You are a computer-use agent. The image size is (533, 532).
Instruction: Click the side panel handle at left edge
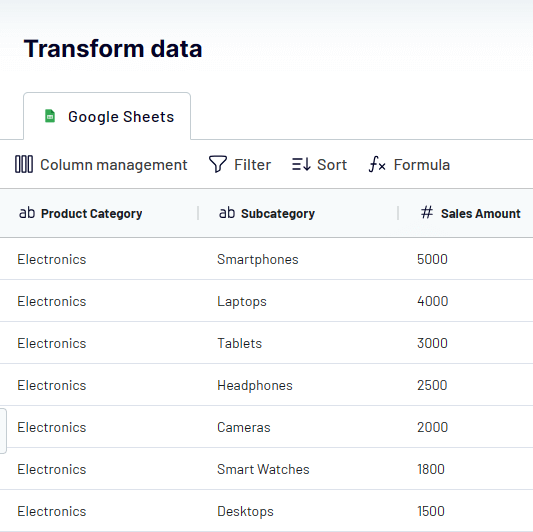click(3, 431)
